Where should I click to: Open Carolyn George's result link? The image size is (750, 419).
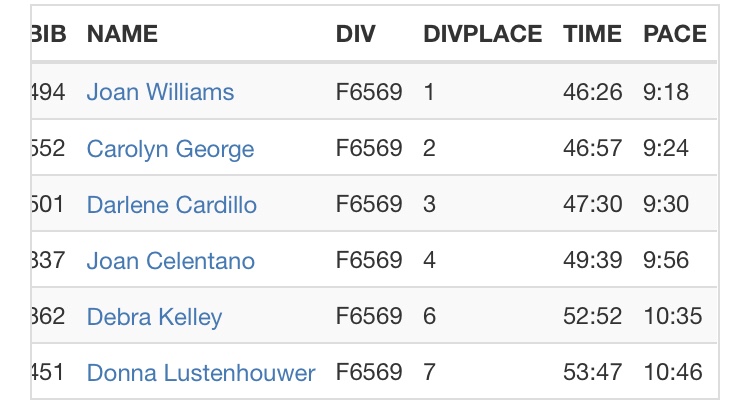click(170, 149)
